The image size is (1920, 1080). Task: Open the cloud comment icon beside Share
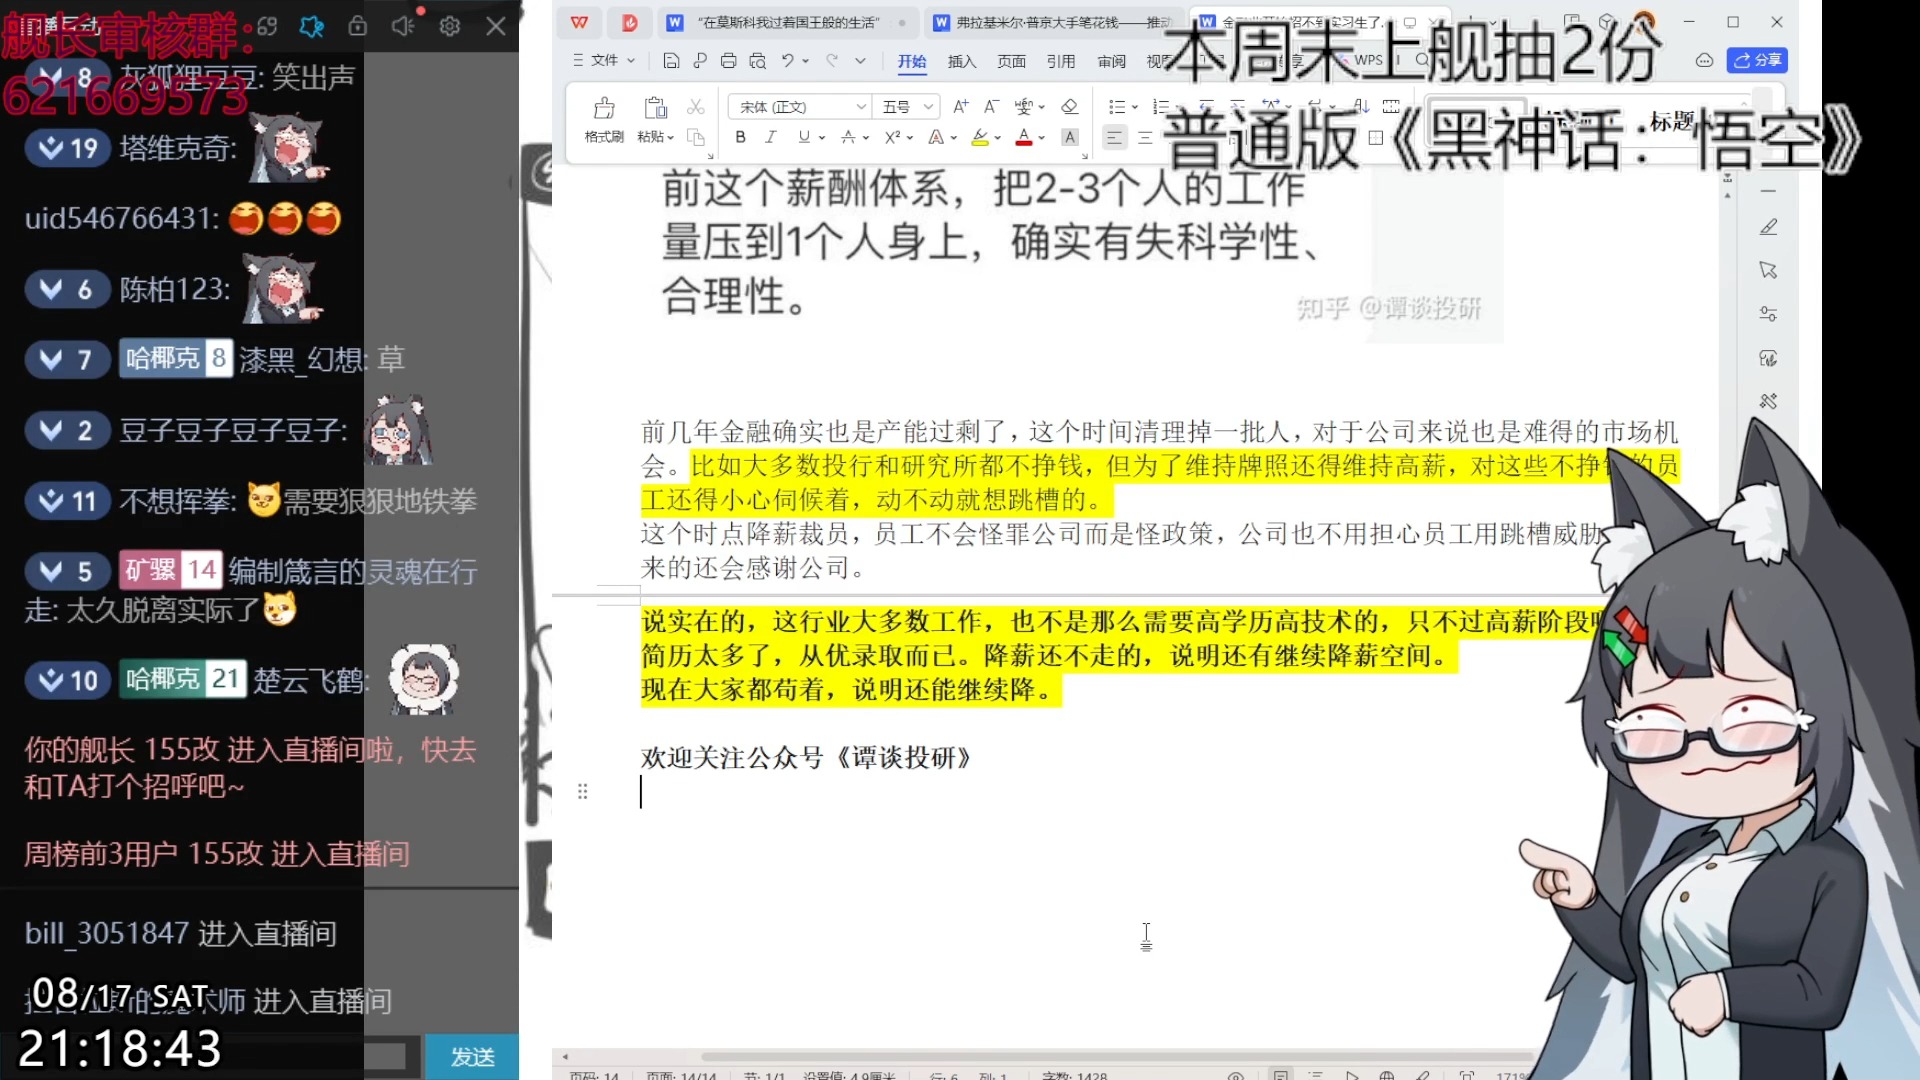(x=1704, y=61)
